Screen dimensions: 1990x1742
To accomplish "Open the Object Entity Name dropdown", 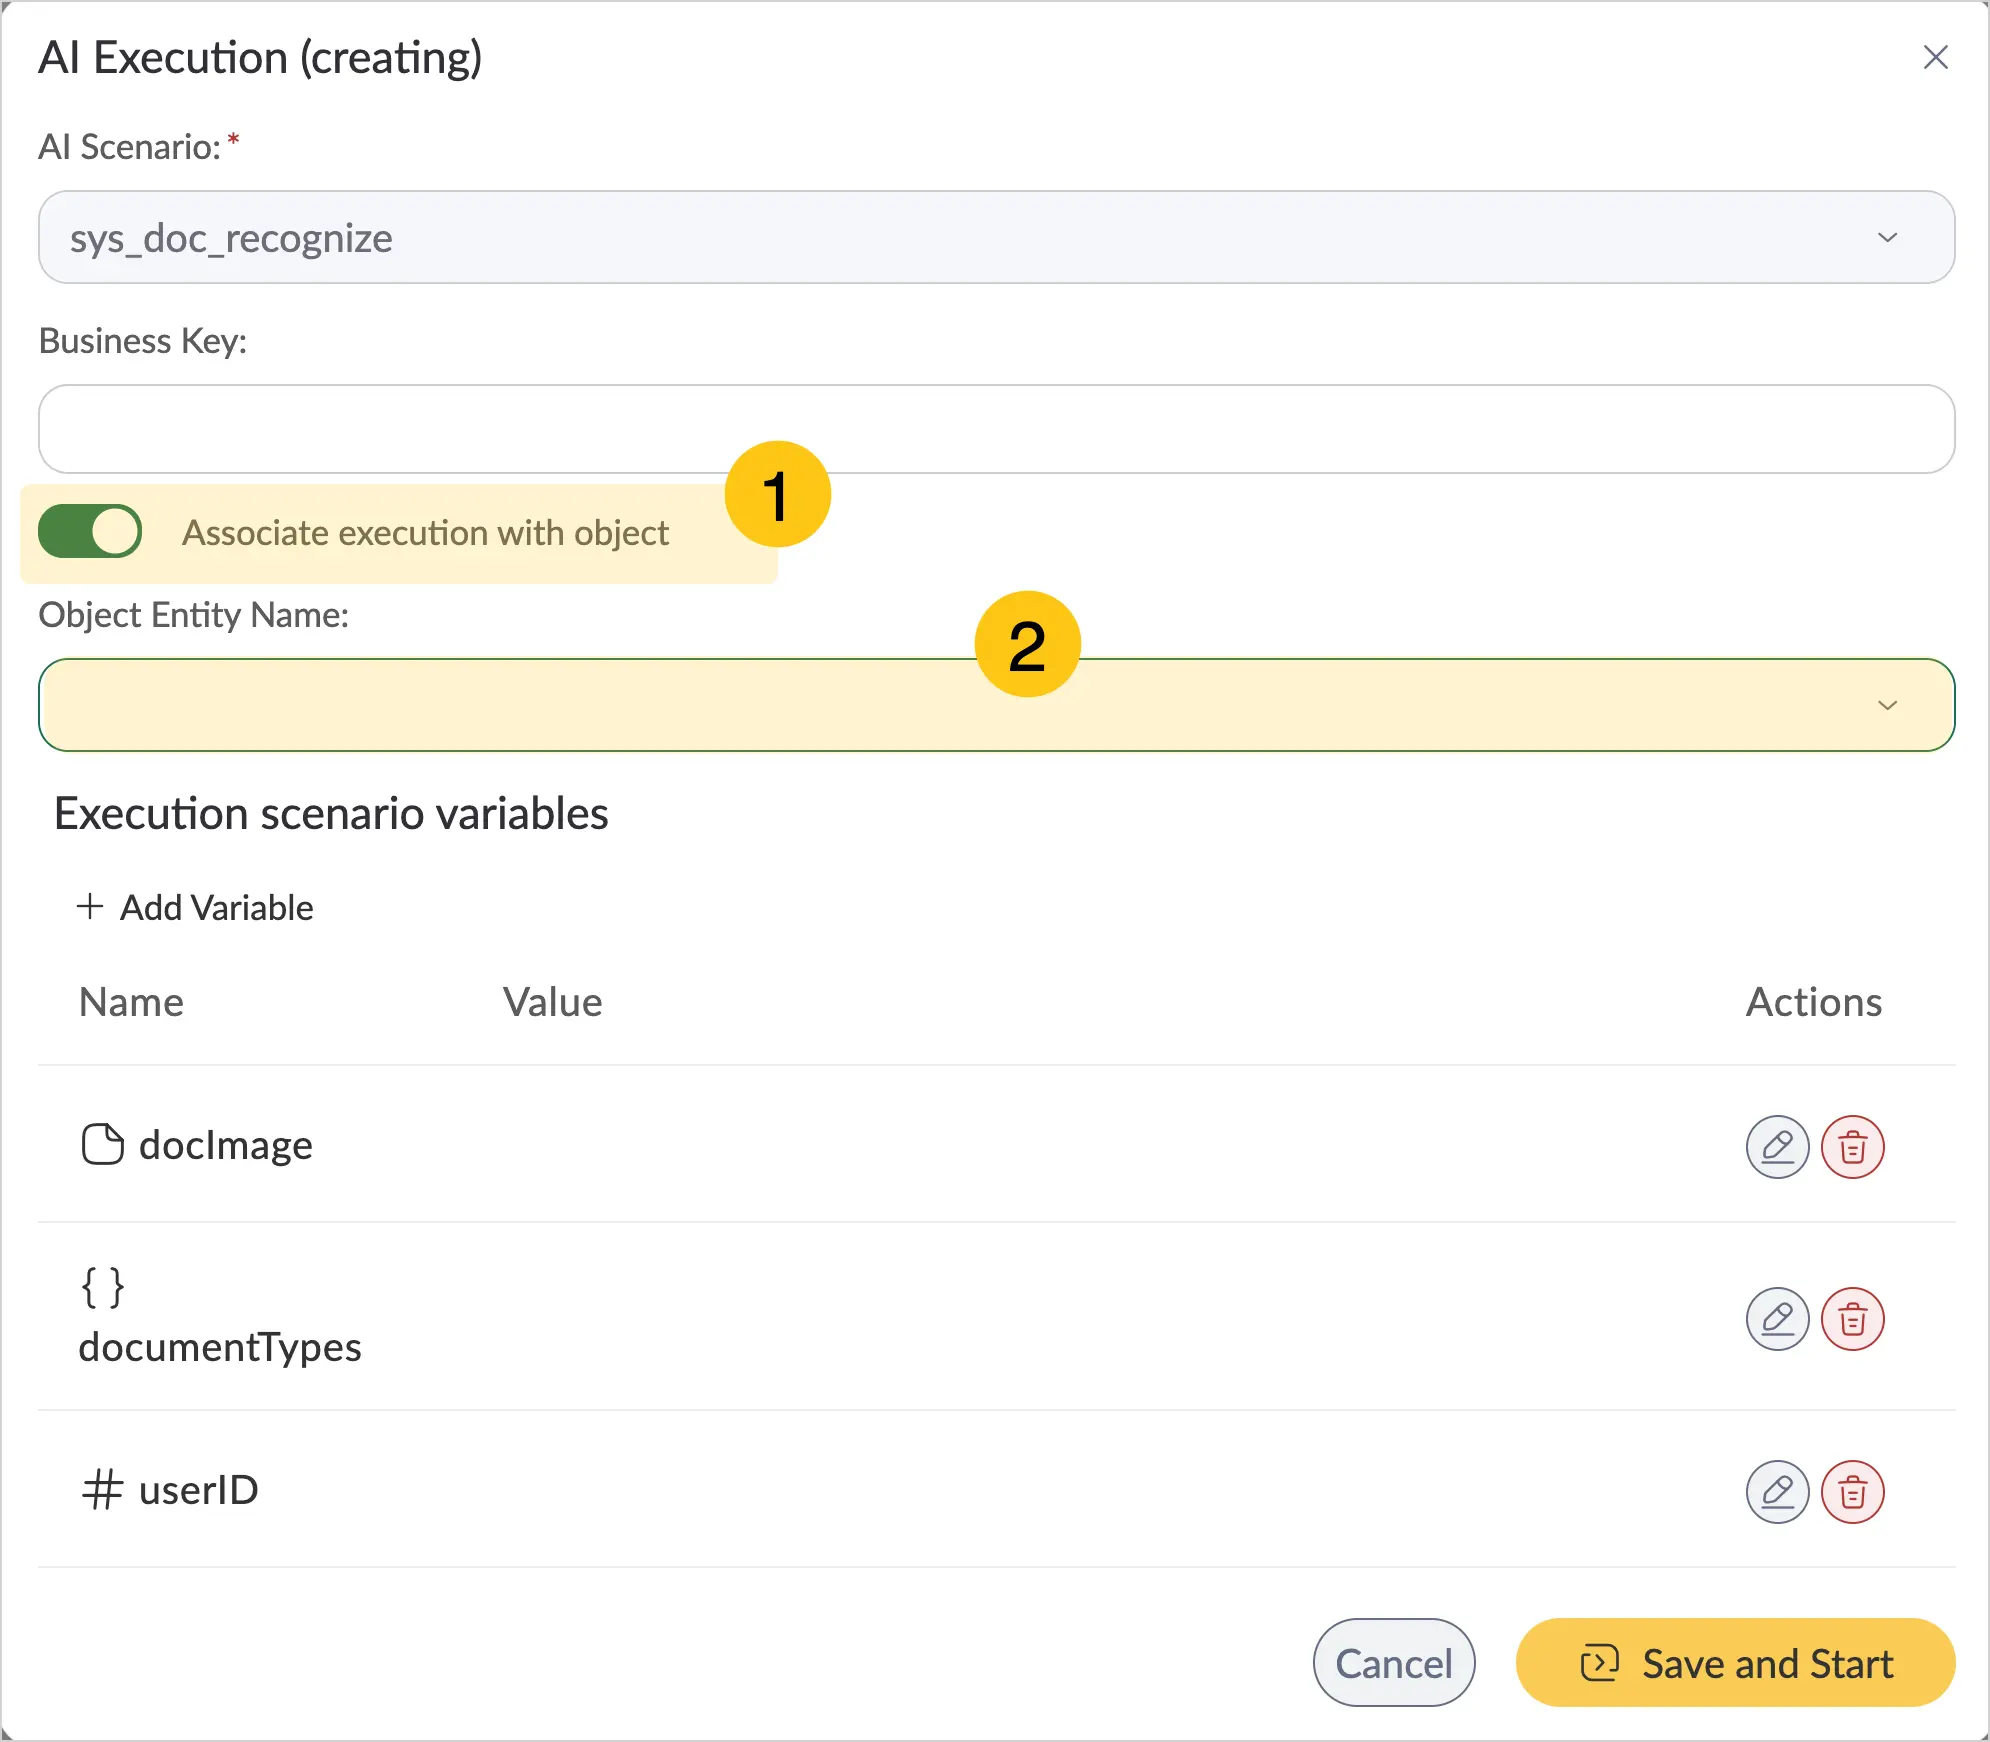I will [996, 705].
